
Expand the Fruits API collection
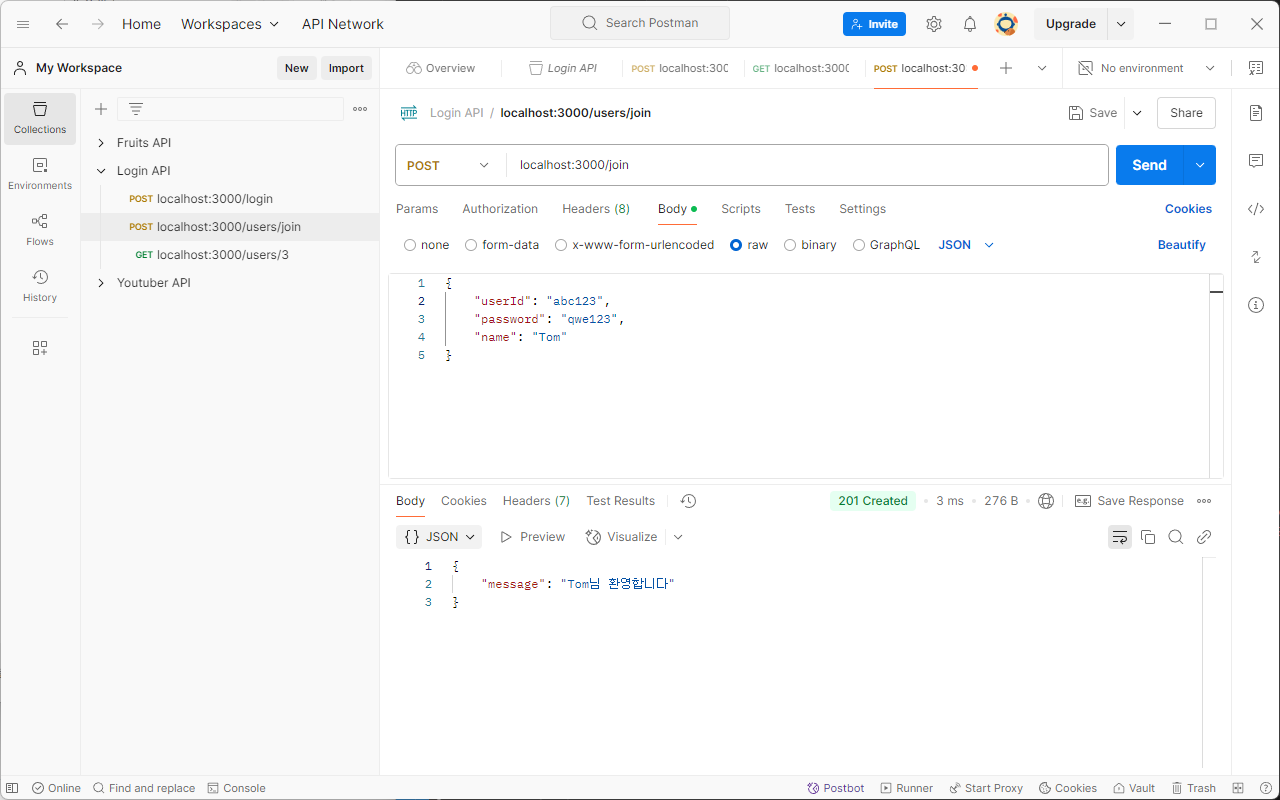(x=101, y=143)
